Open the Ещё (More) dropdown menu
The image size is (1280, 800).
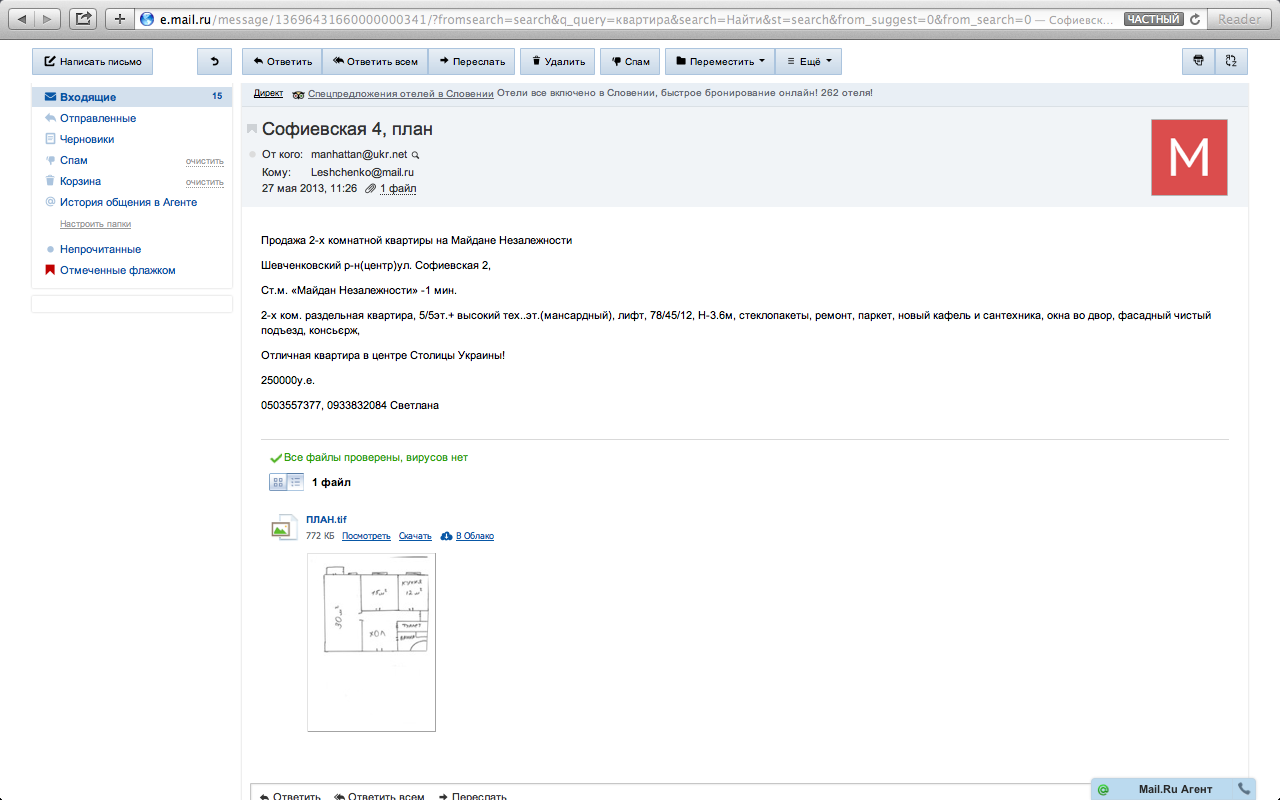click(808, 61)
